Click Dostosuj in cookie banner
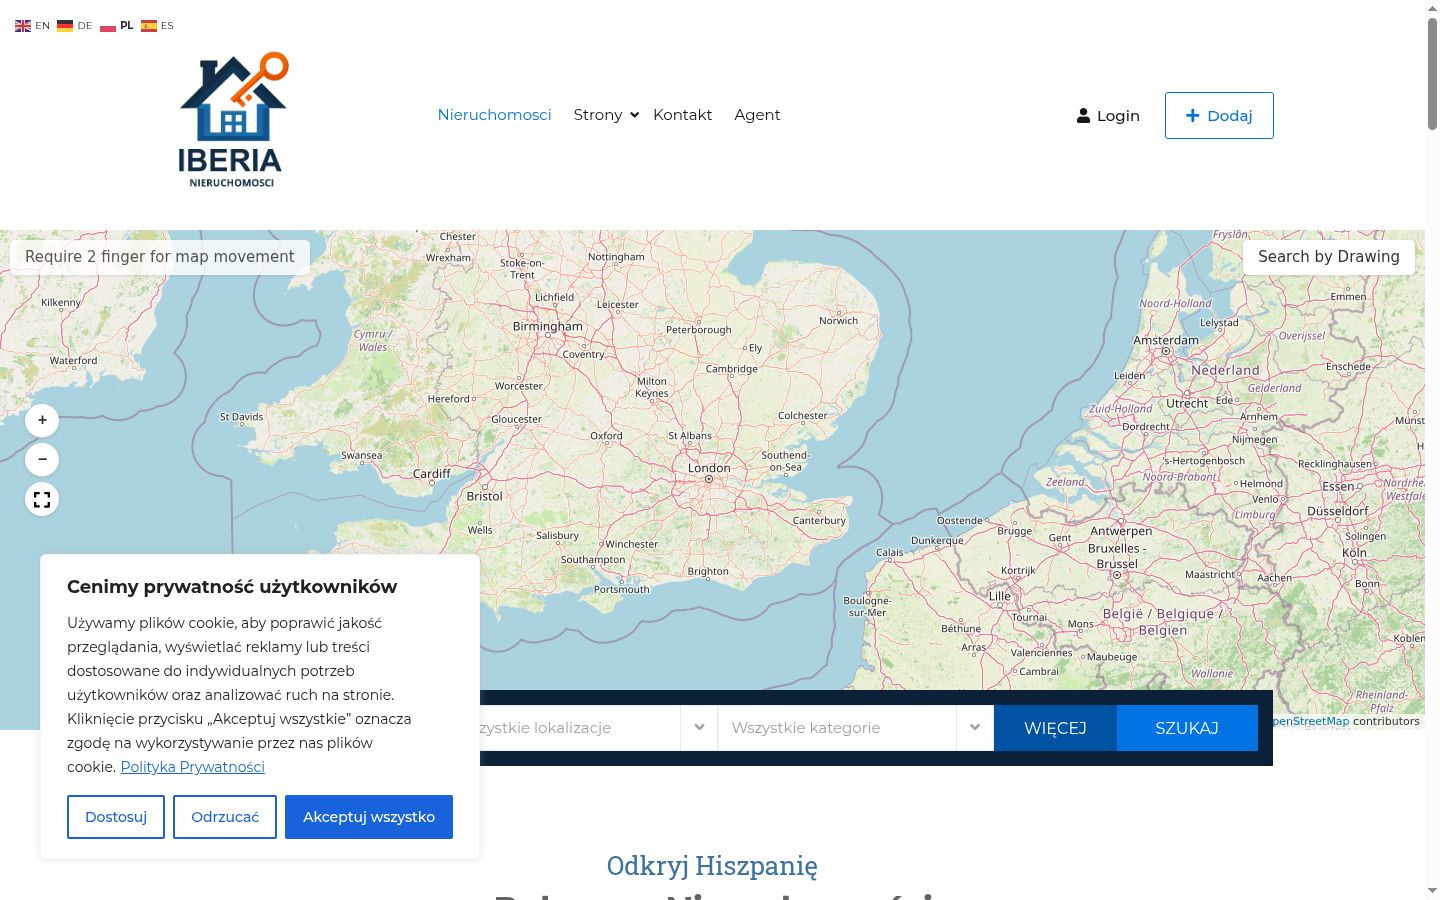The height and width of the screenshot is (900, 1440). [x=116, y=817]
